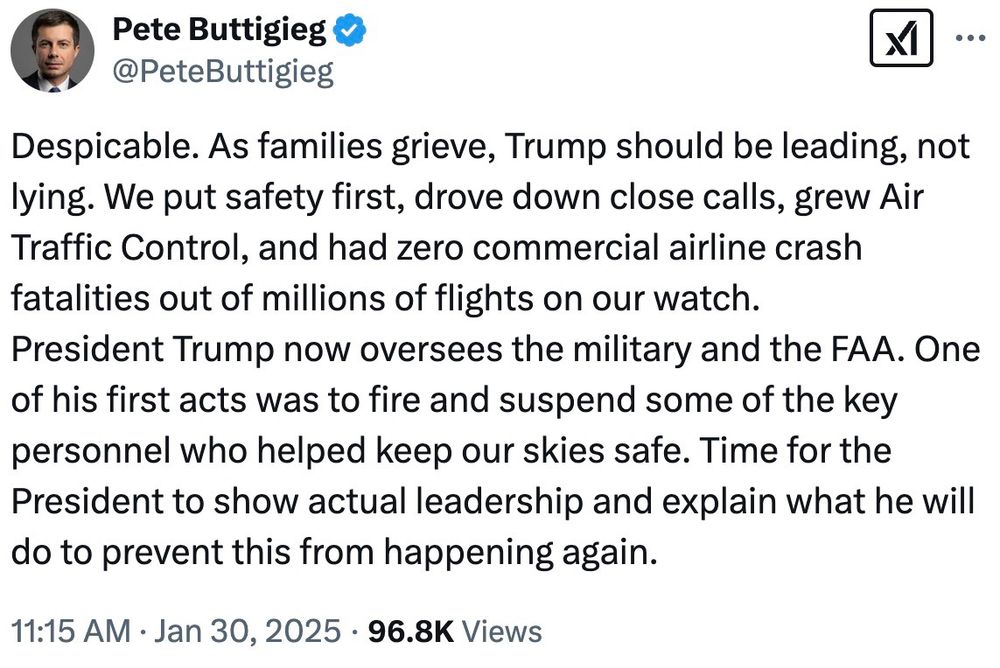View the 96.8K view count

[411, 631]
